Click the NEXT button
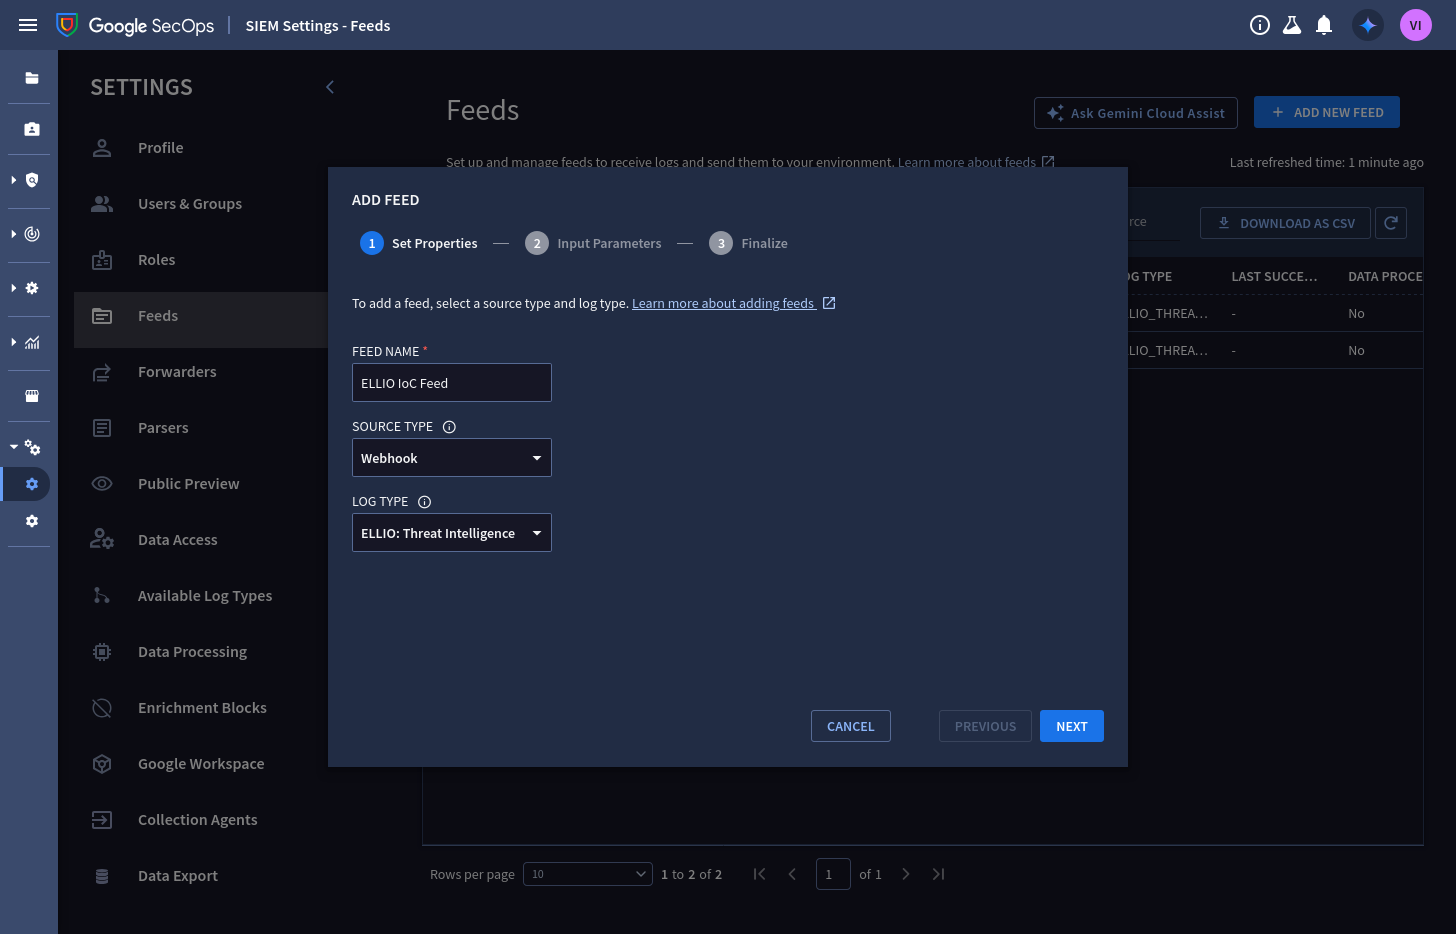Screen dimensions: 1456x934 [x=1072, y=726]
